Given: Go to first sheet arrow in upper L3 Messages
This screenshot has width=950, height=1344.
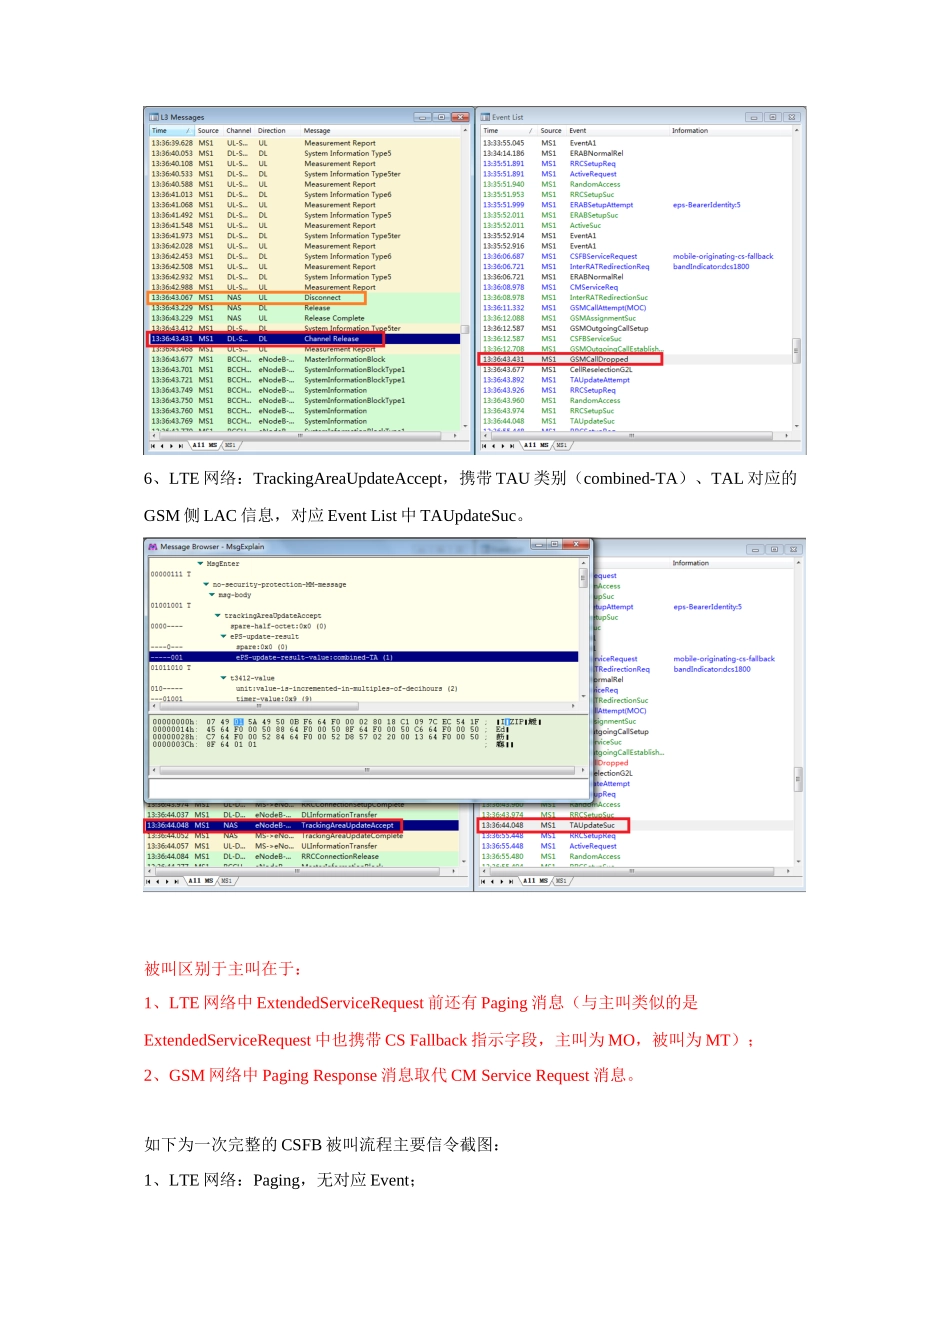Looking at the screenshot, I should coord(151,445).
